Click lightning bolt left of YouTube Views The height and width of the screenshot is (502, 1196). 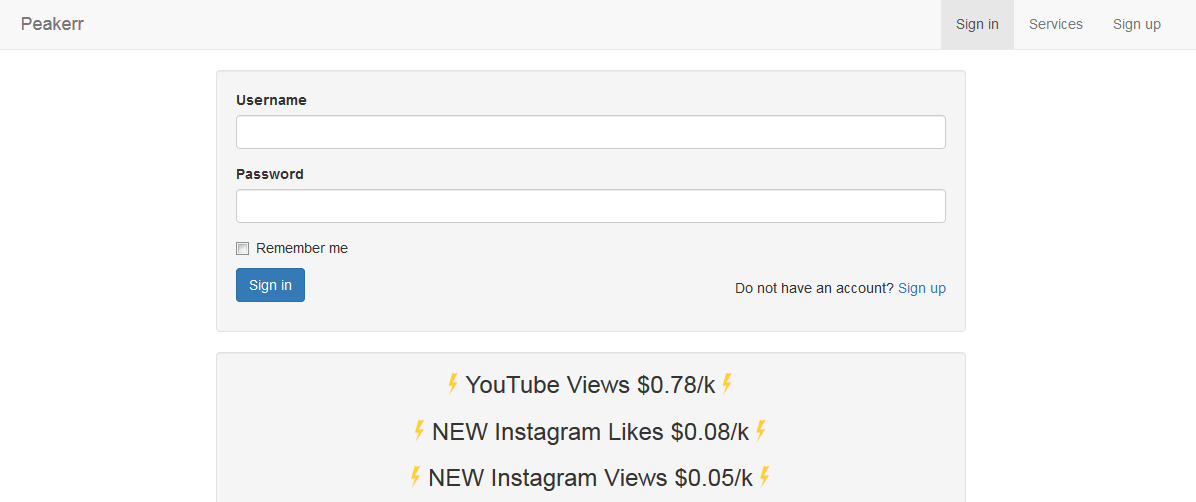pyautogui.click(x=453, y=384)
